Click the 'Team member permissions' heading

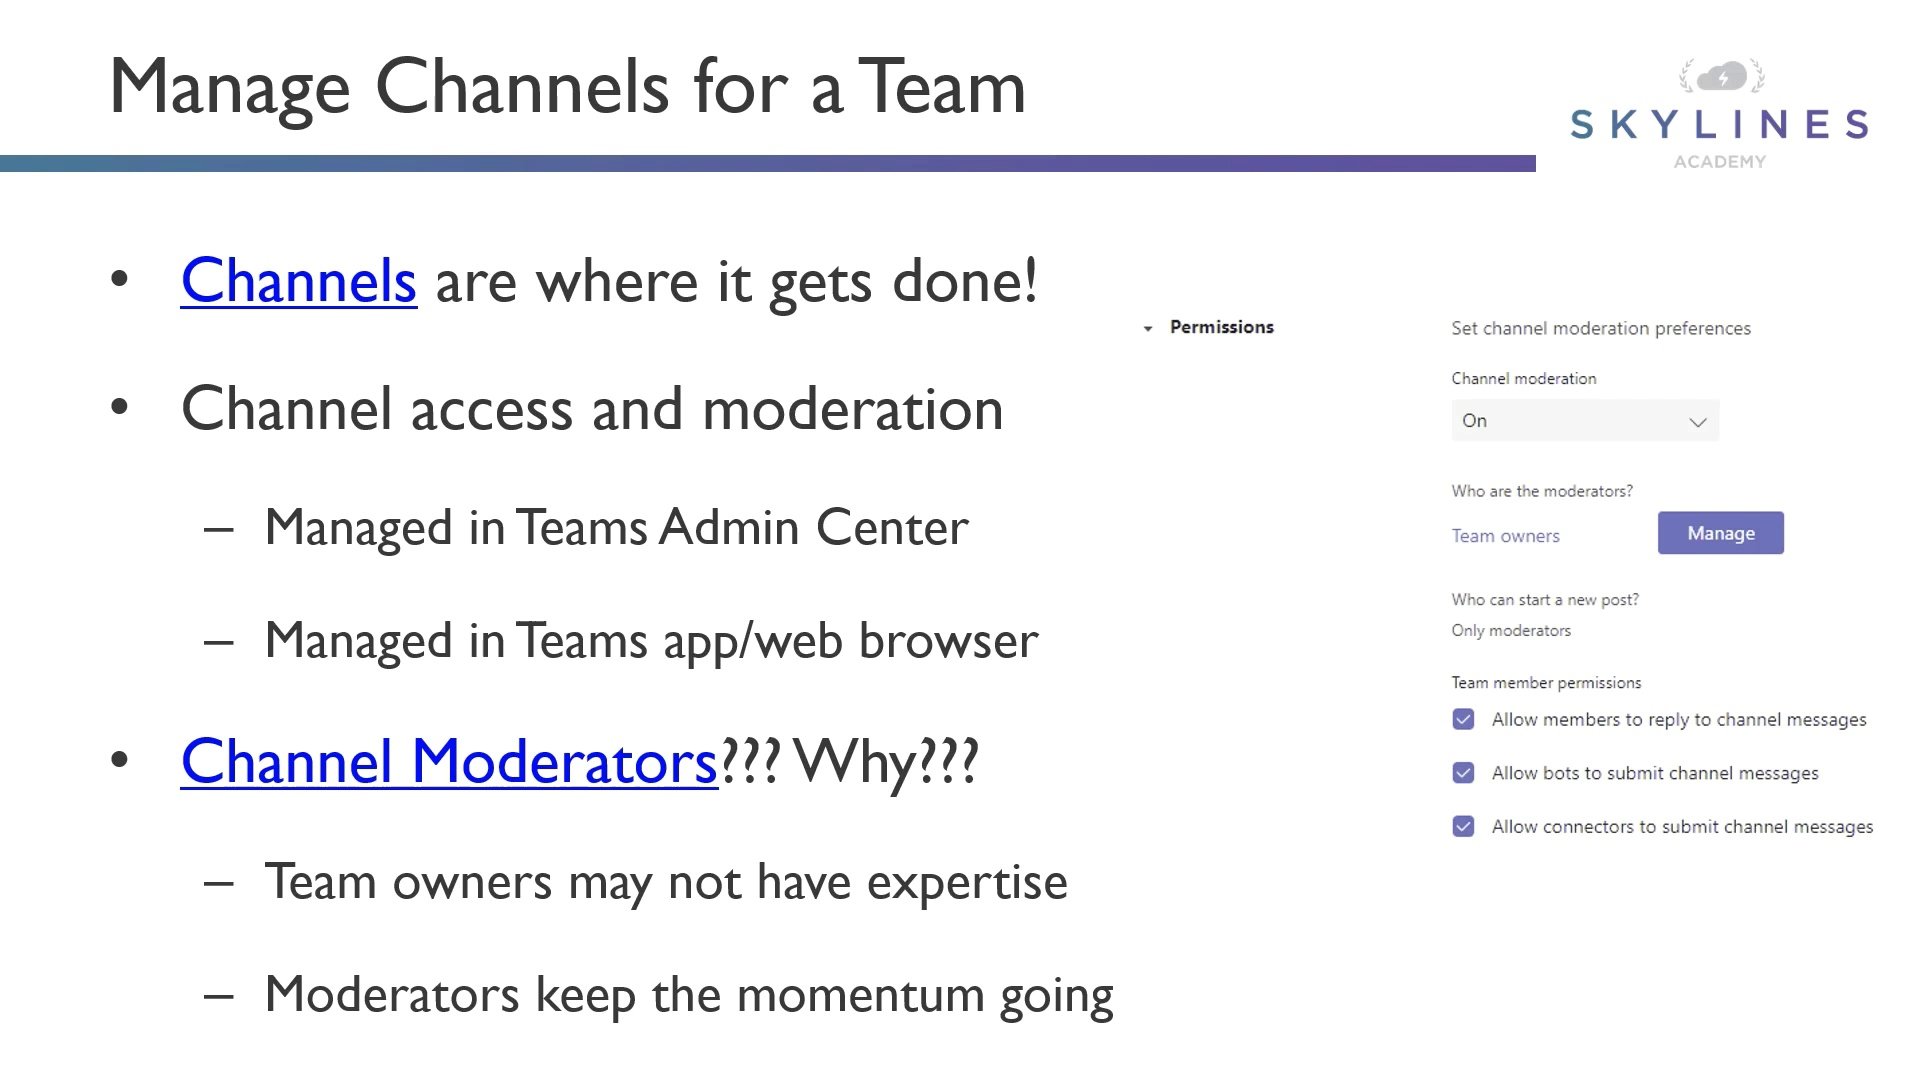point(1546,683)
